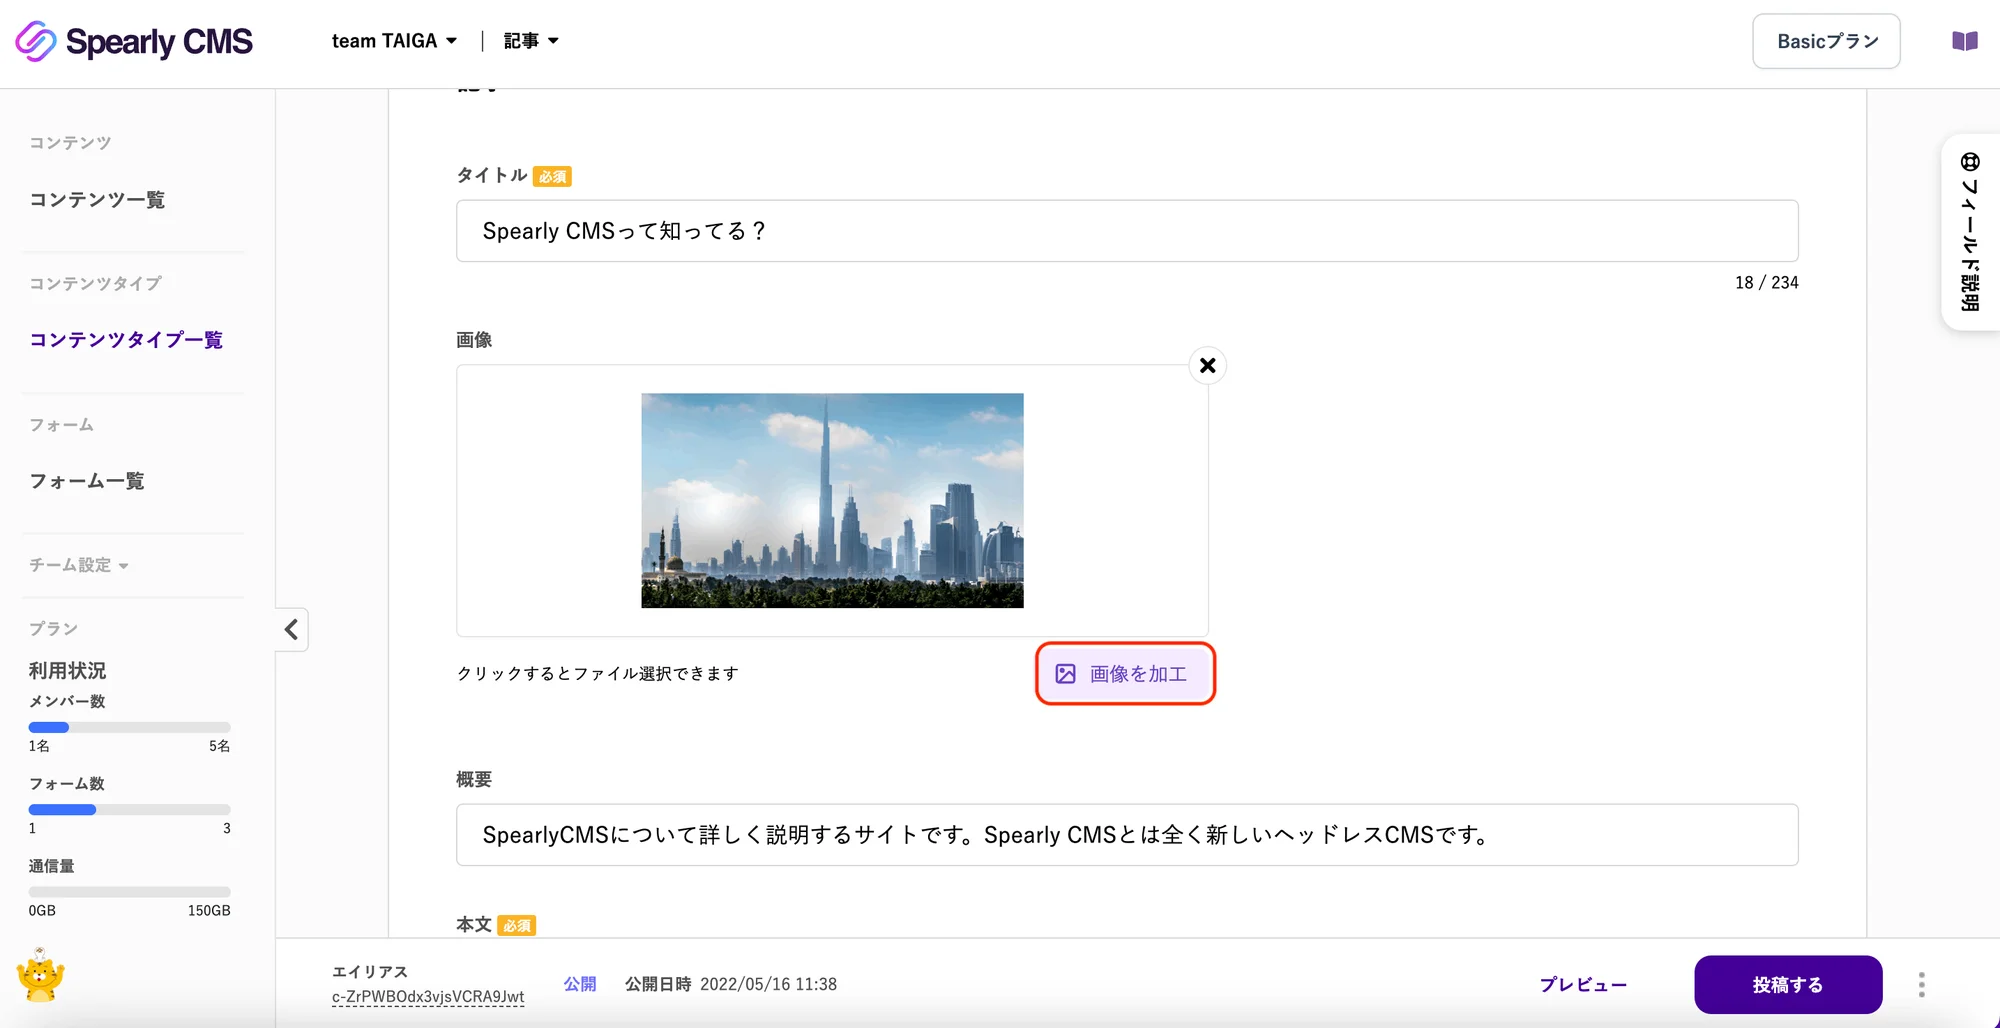Open the フィールド説明 side panel
Image resolution: width=2000 pixels, height=1028 pixels.
click(x=1969, y=232)
